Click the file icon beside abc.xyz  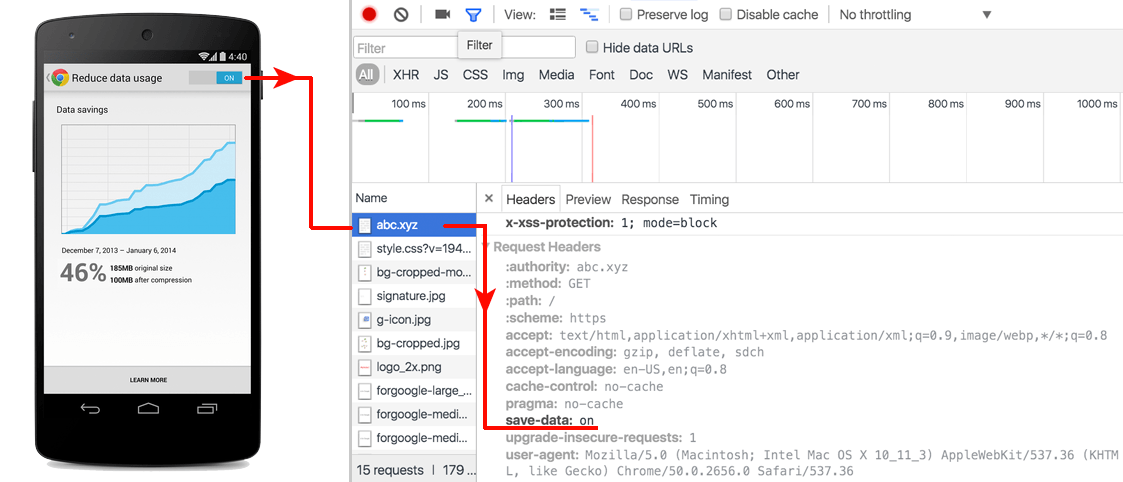pos(365,226)
